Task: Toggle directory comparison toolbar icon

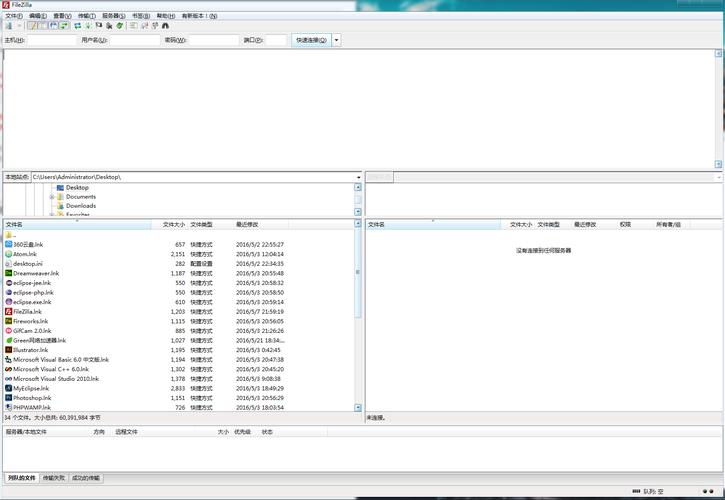Action: pos(145,26)
